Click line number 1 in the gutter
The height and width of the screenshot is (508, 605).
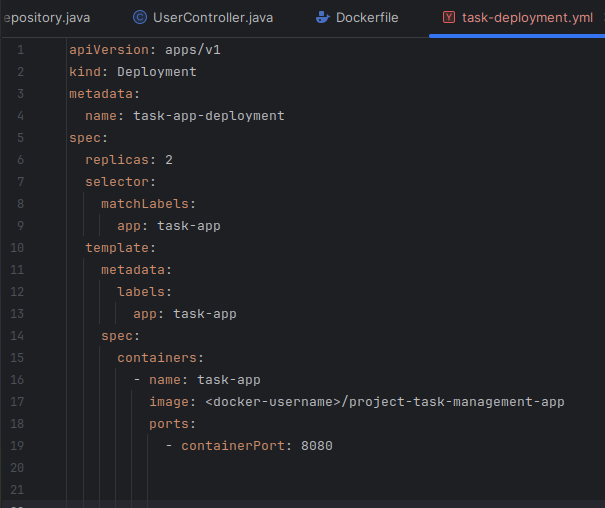21,49
